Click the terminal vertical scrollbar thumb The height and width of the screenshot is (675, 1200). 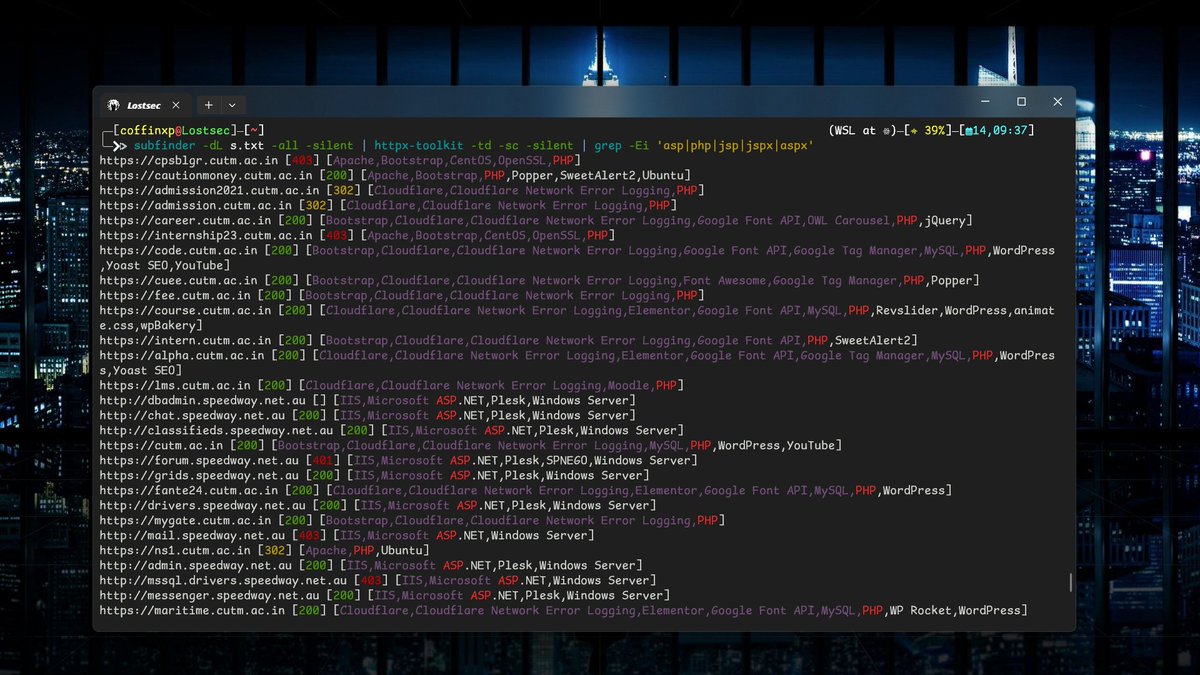1070,582
